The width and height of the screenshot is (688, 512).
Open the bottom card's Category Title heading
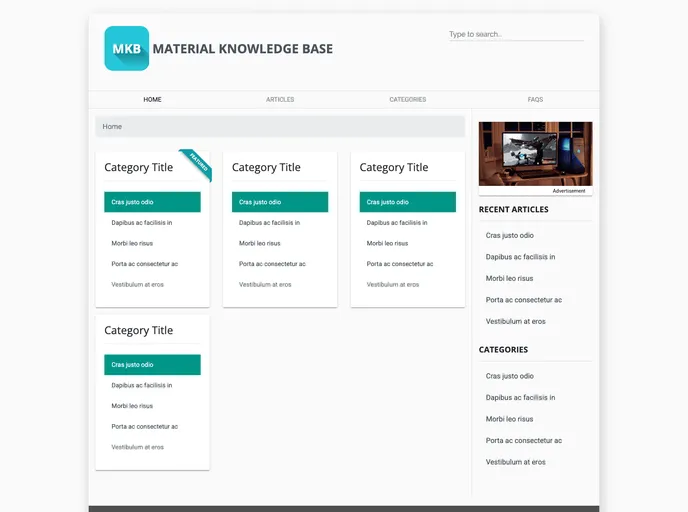pos(138,330)
